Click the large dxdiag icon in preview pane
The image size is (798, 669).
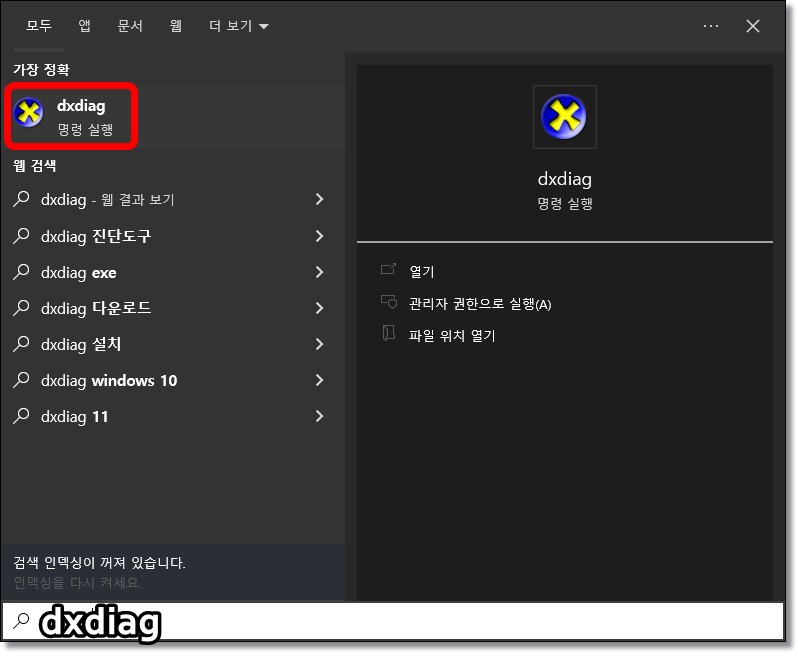click(x=564, y=117)
